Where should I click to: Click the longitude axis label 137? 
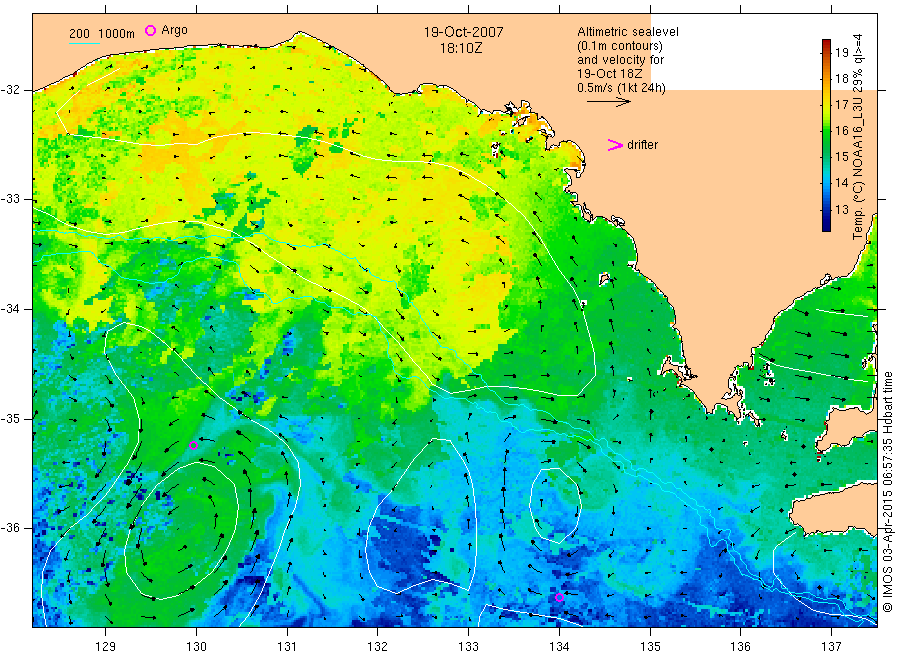pos(831,647)
